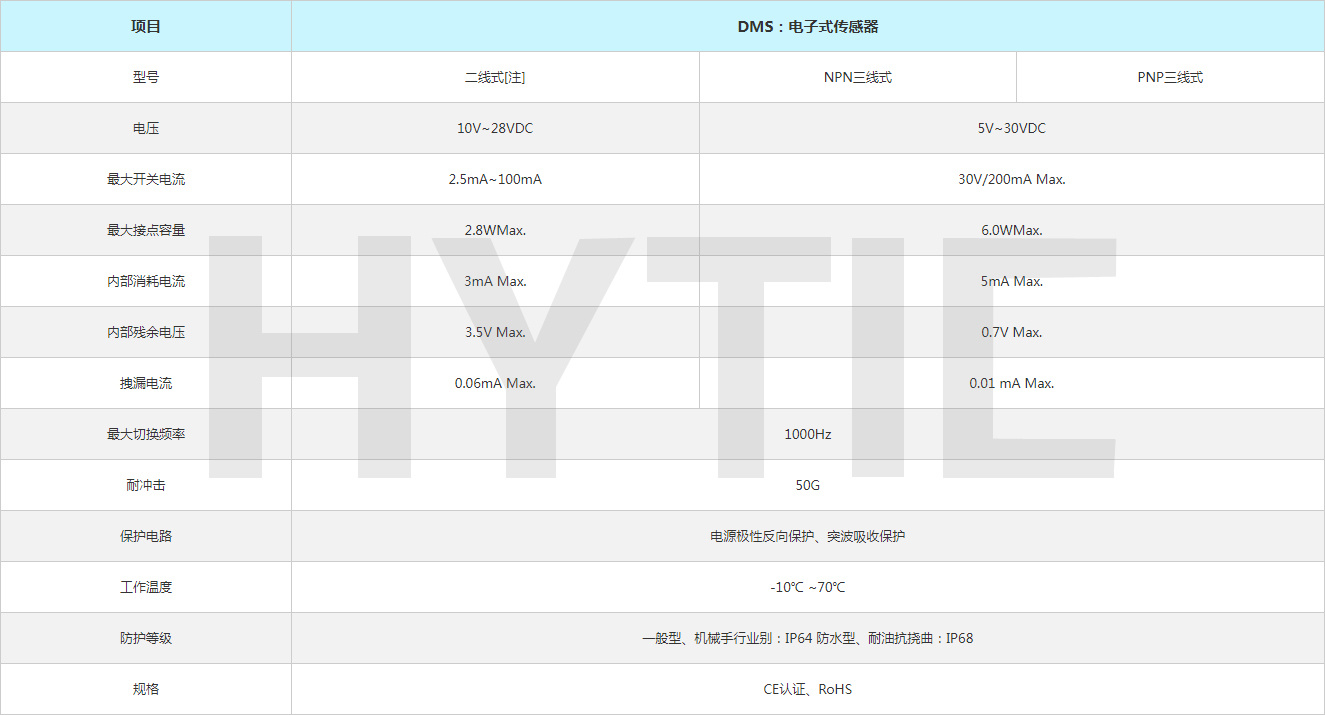
Task: Click the CE认证、RoHS value
Action: tap(808, 689)
